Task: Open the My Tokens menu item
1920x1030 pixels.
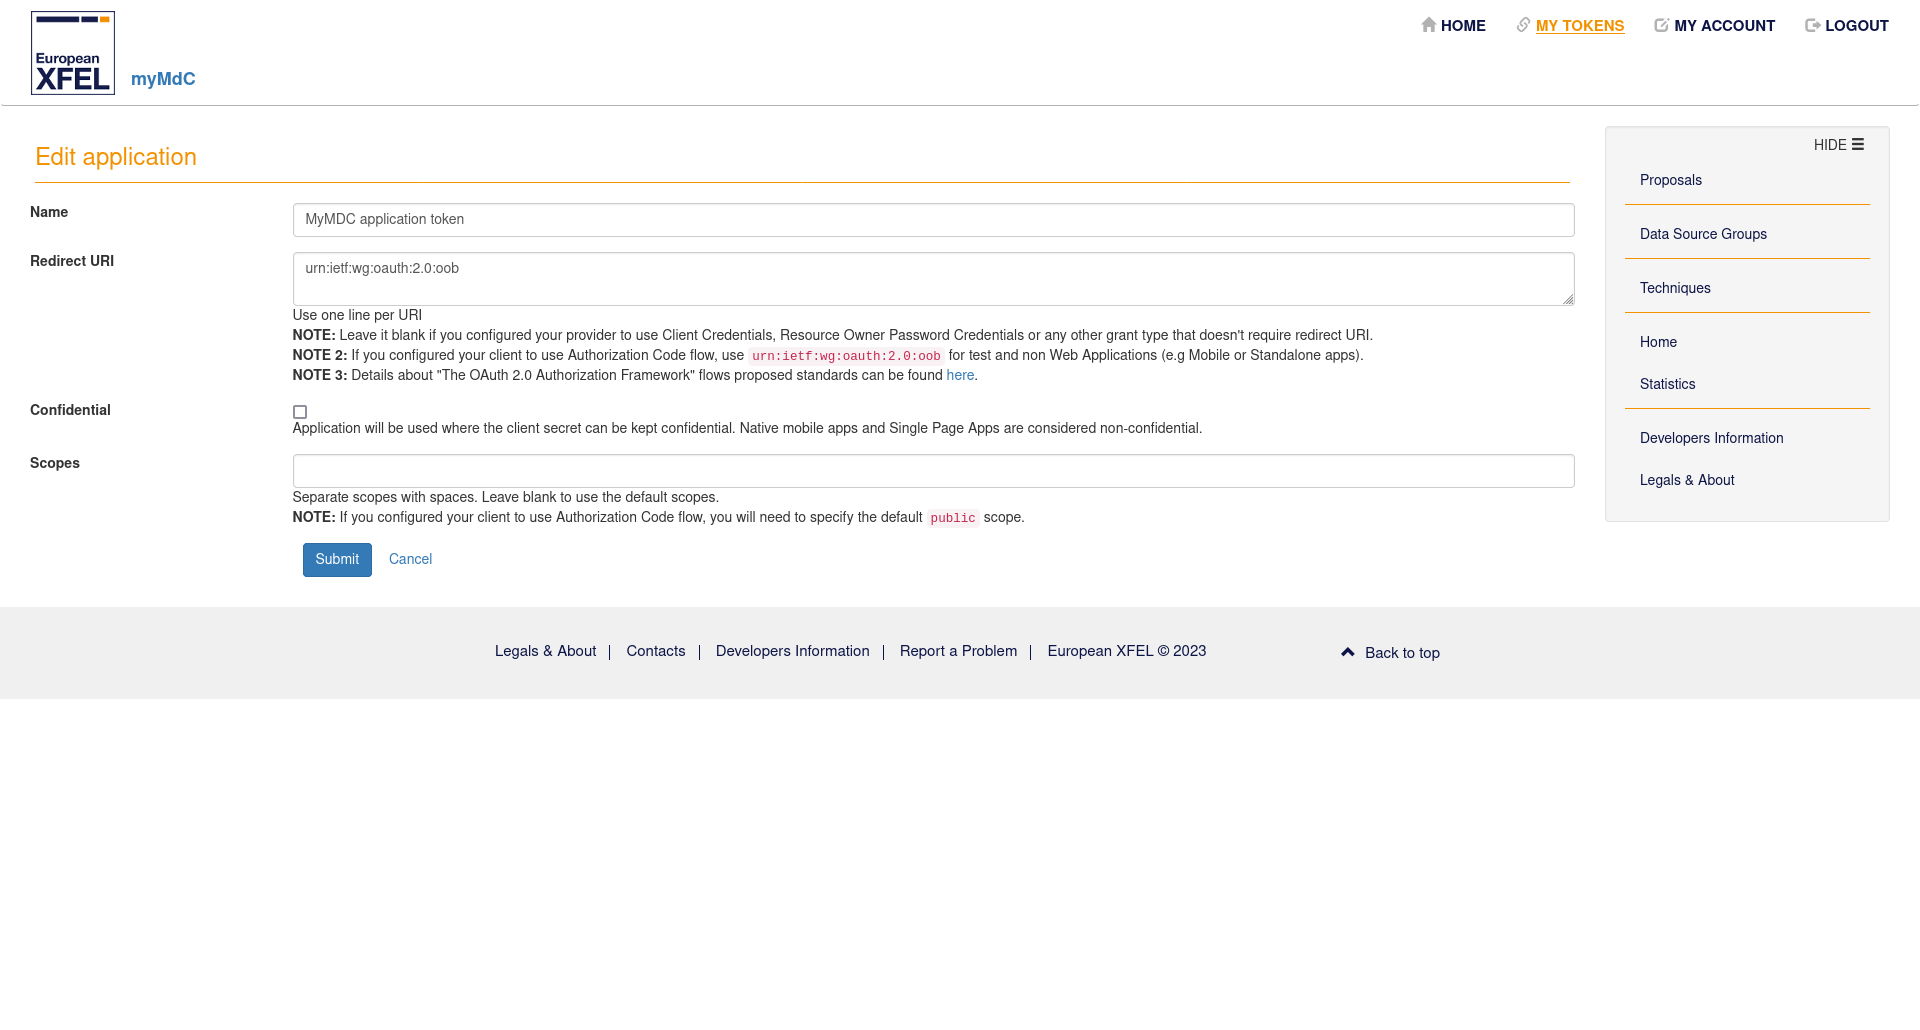Action: tap(1580, 26)
